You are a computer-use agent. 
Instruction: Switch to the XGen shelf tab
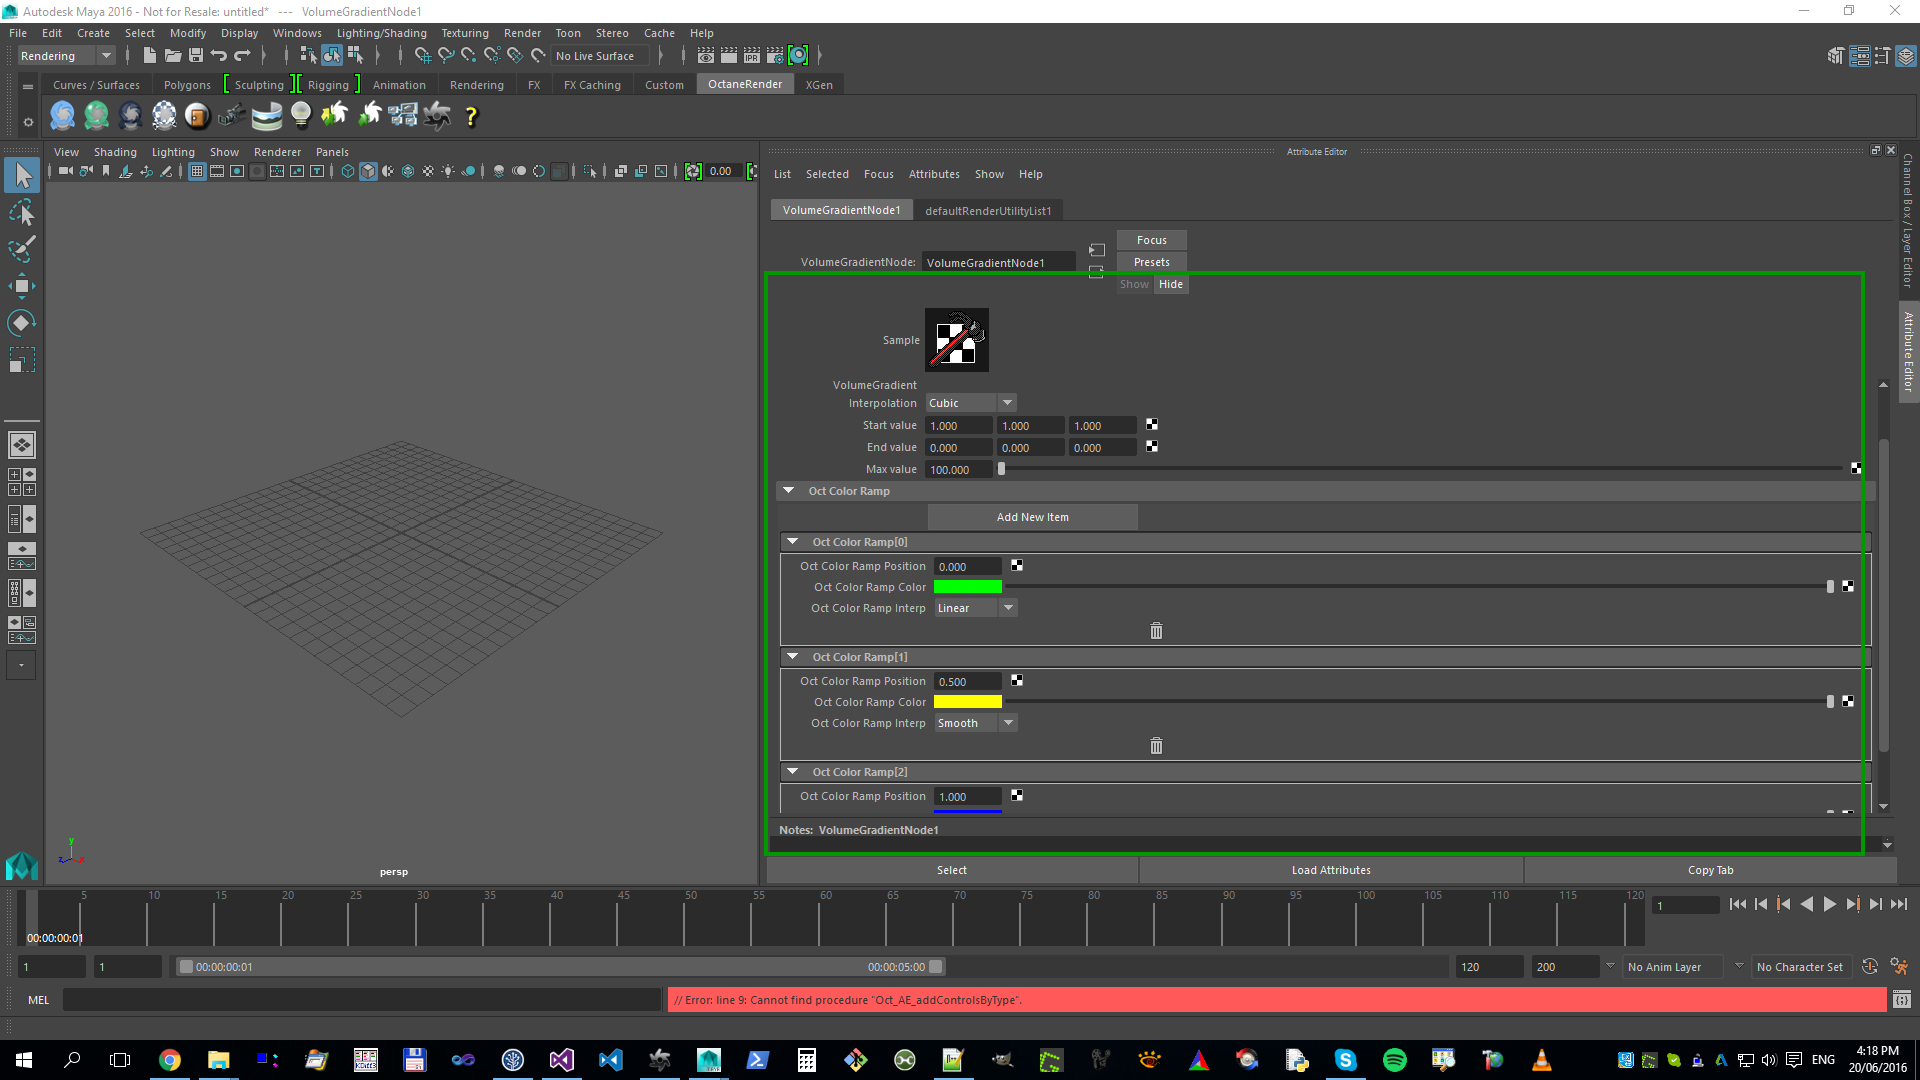819,85
